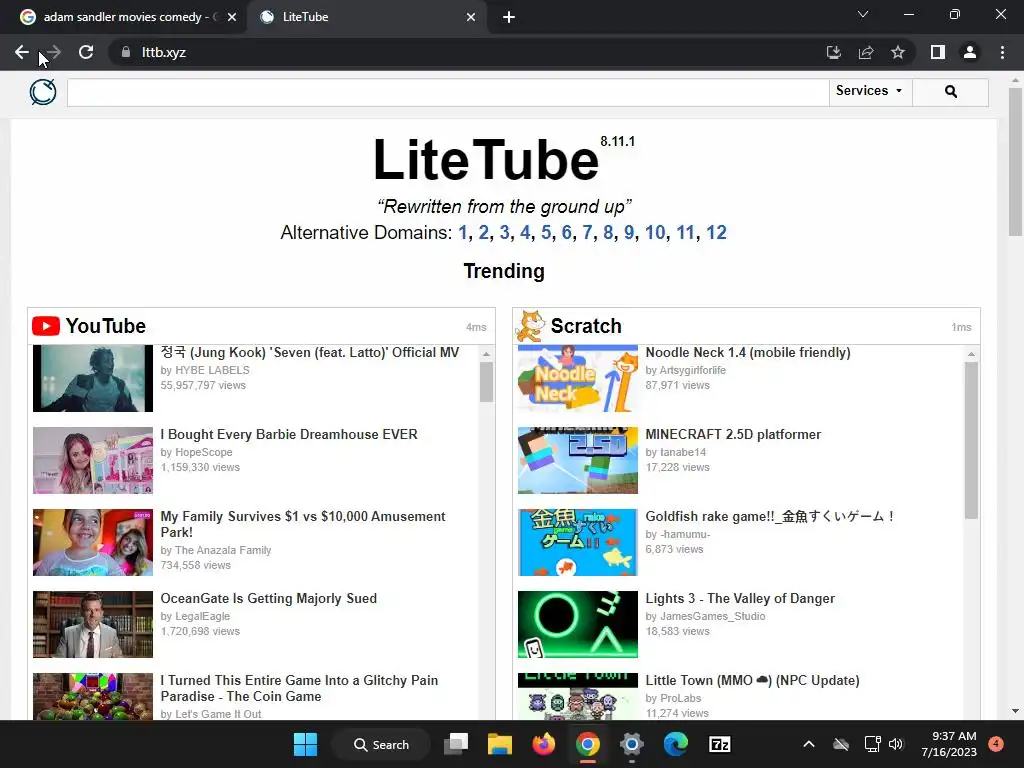Screen dimensions: 1024x768
Task: Click the taskbar Search box
Action: 381,744
